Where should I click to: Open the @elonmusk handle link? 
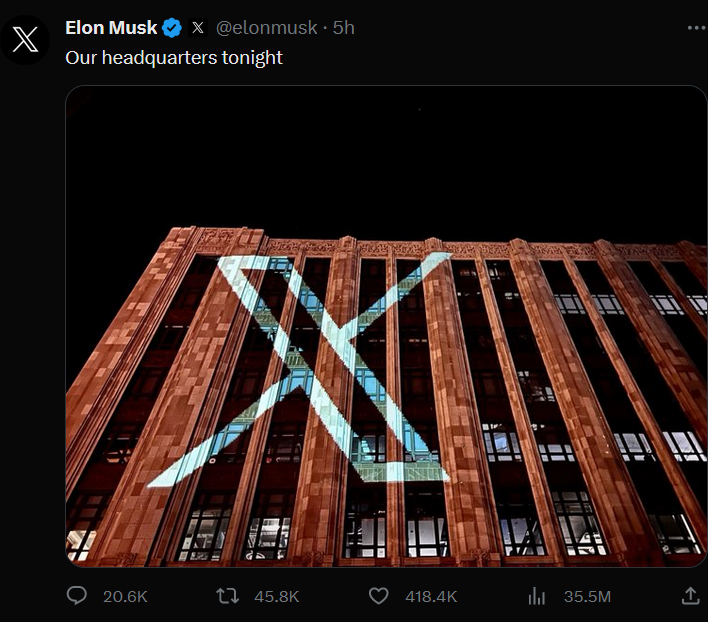[x=269, y=28]
